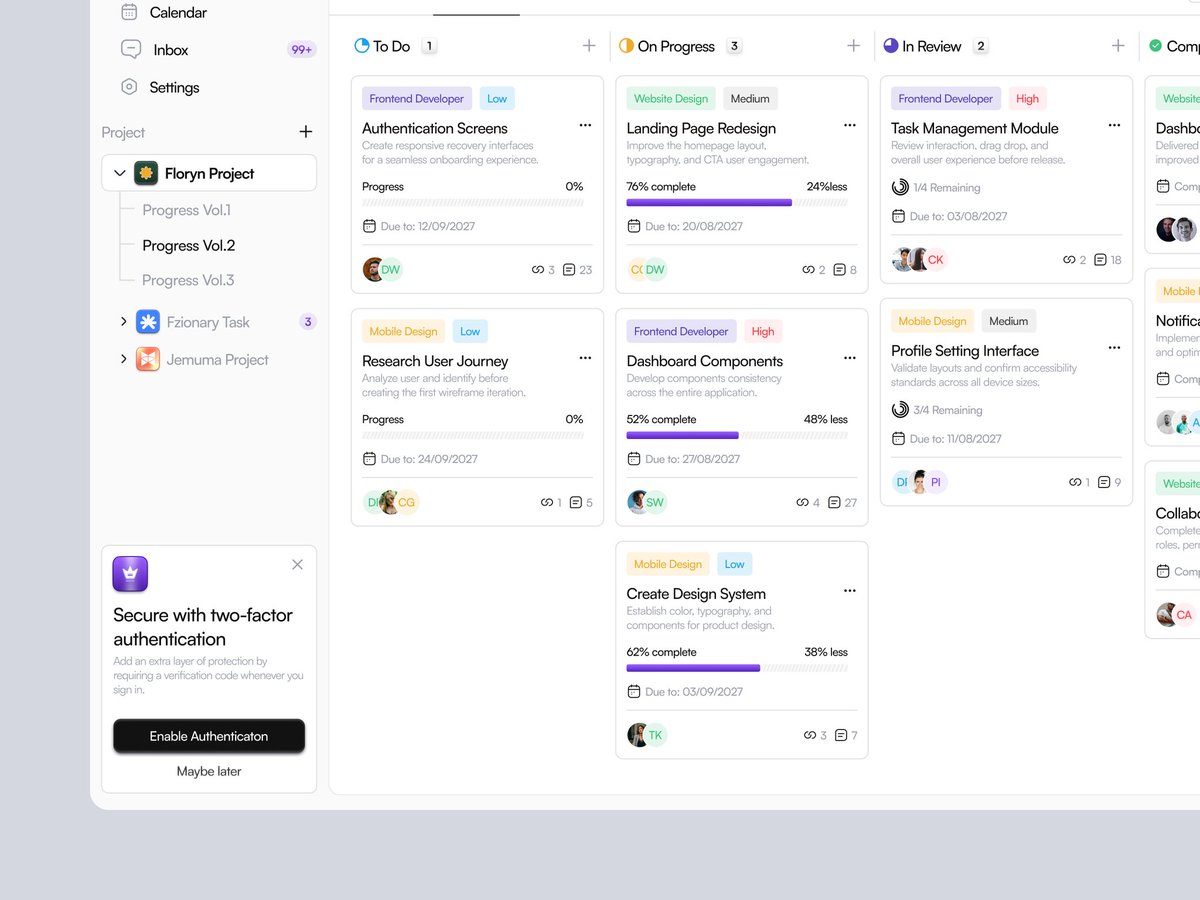Open the Calendar icon in sidebar

click(x=129, y=12)
